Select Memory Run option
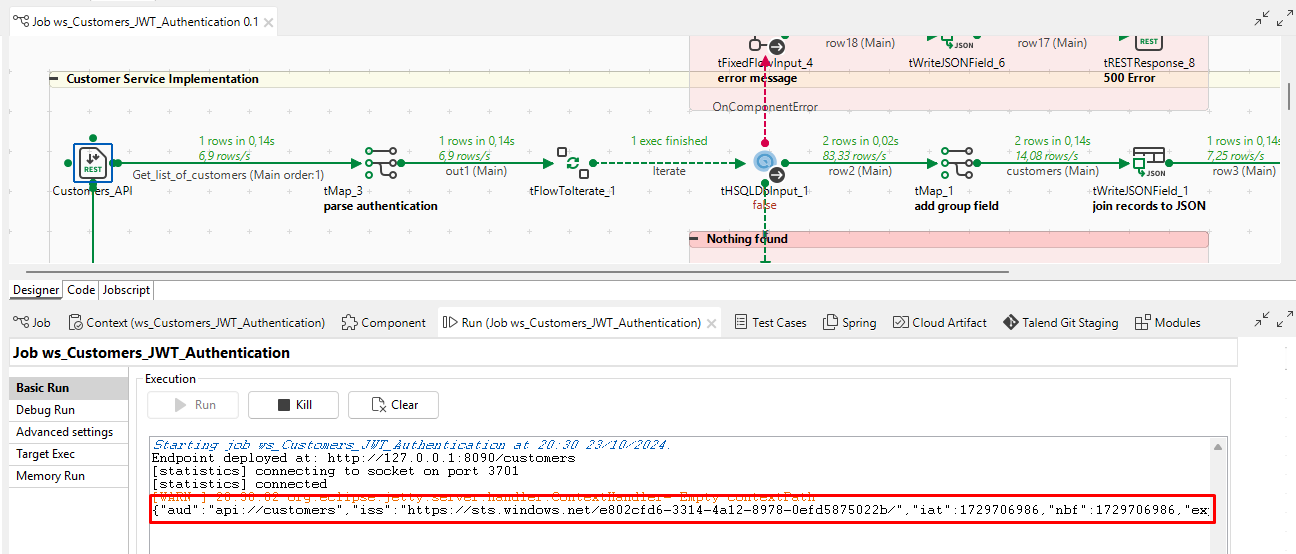 pyautogui.click(x=69, y=476)
